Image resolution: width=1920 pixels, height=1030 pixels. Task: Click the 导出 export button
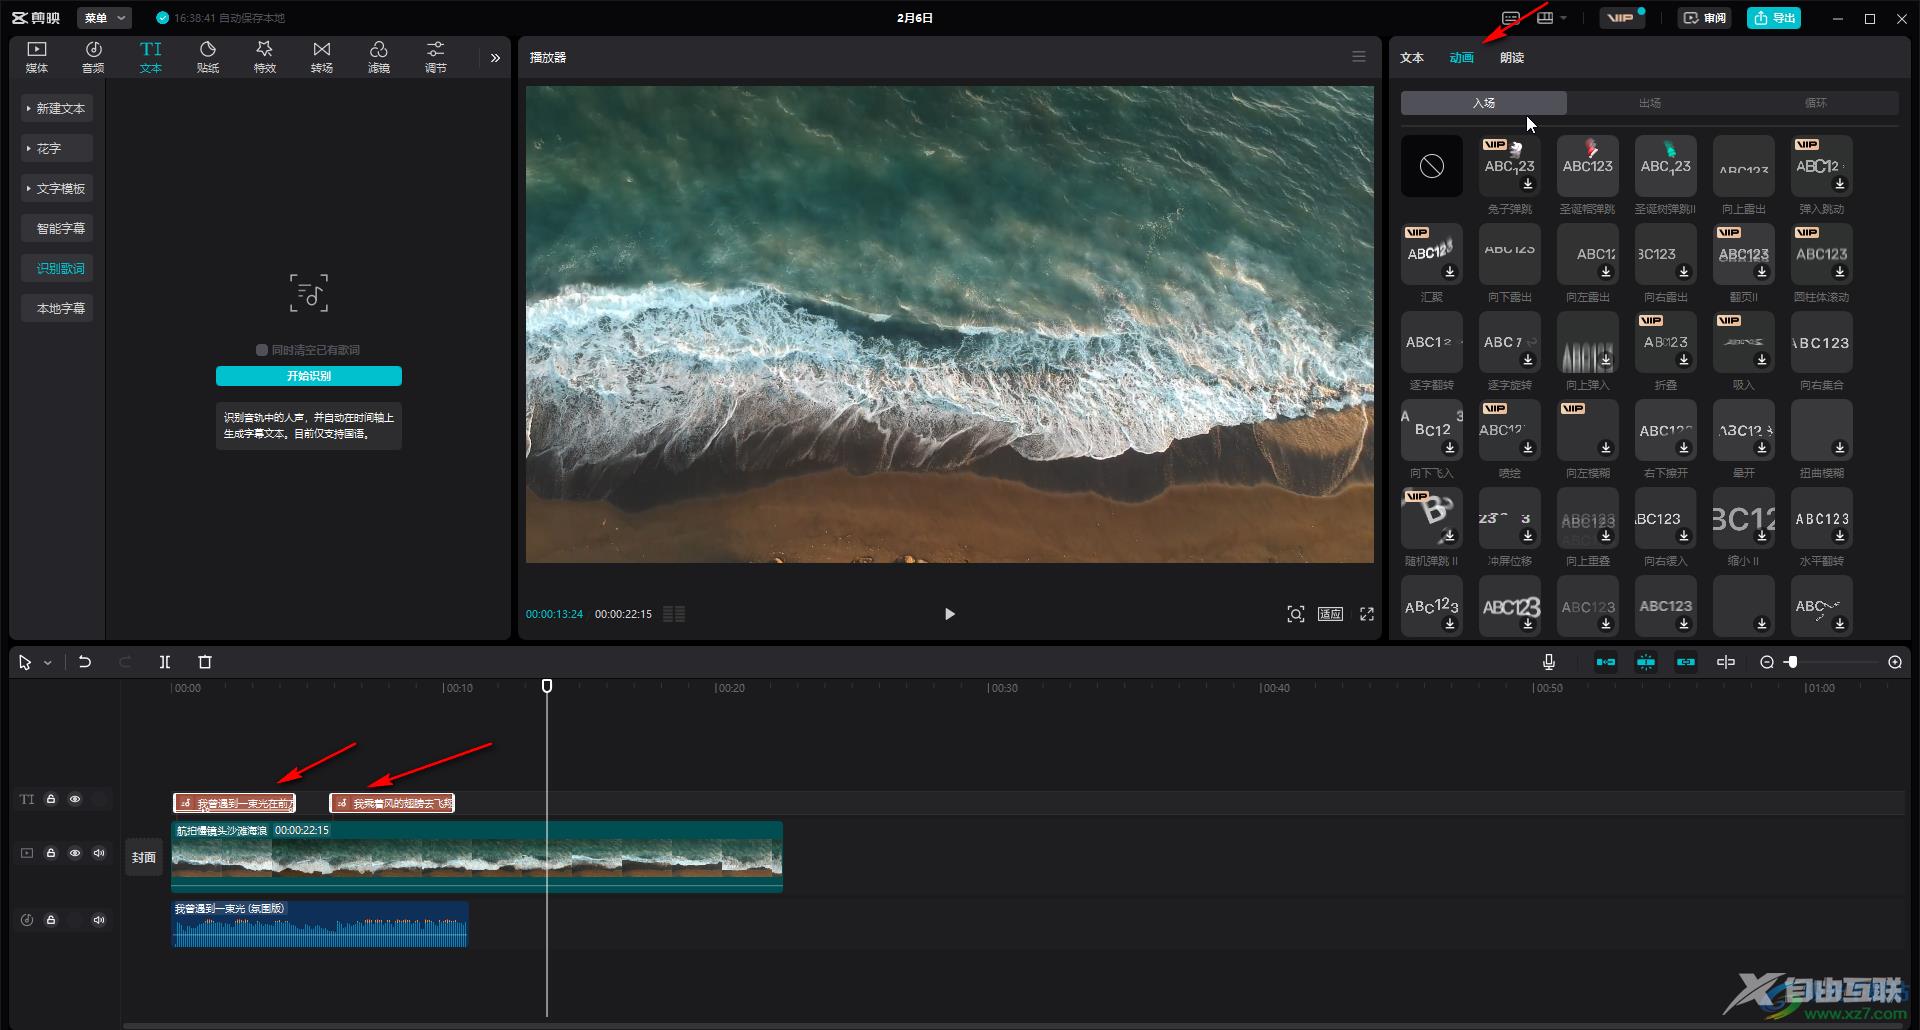[1774, 18]
